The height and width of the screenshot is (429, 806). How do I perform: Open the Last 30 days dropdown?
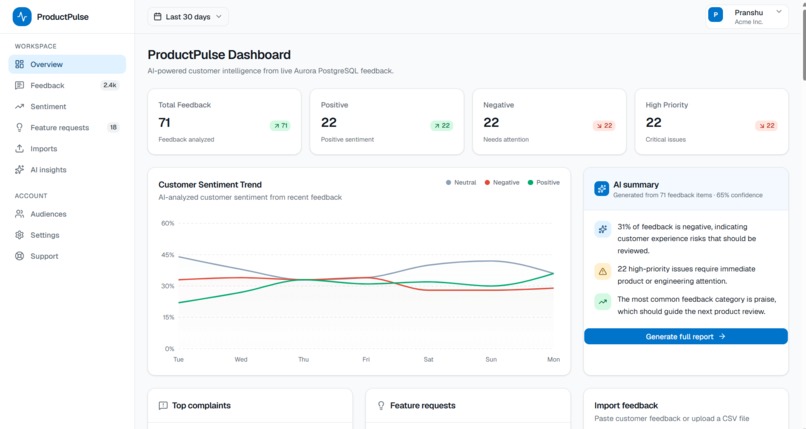pos(188,16)
